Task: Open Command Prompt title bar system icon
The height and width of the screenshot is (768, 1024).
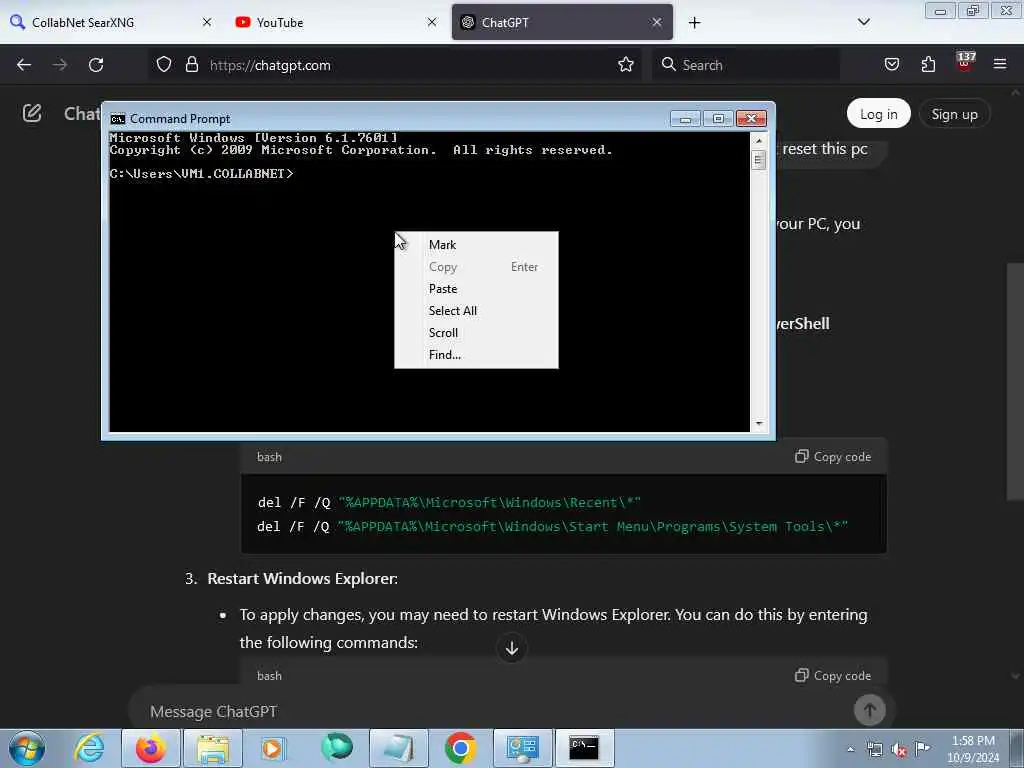Action: click(118, 119)
